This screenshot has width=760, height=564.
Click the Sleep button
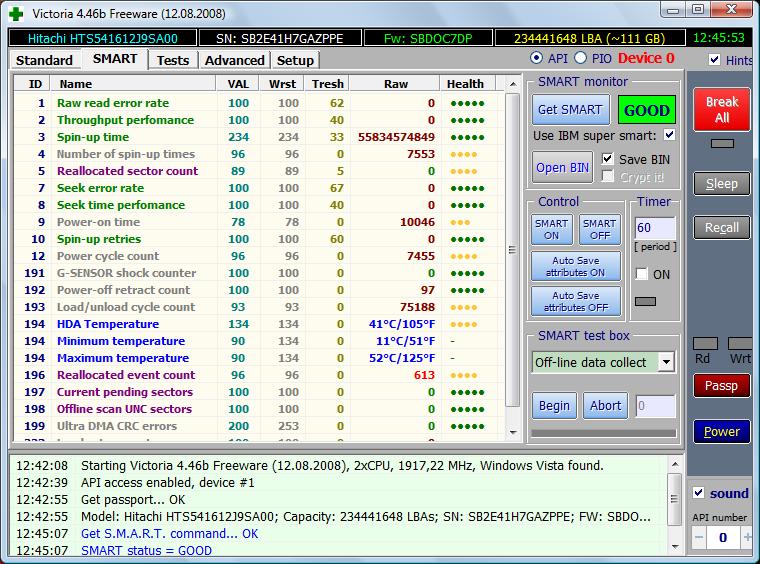(x=722, y=184)
